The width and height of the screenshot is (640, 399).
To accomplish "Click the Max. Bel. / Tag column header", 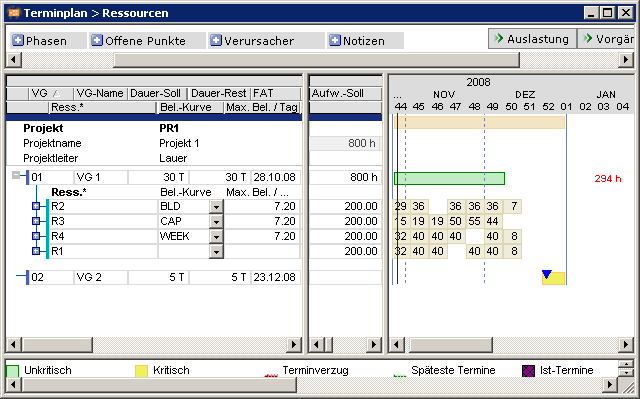I will (262, 107).
